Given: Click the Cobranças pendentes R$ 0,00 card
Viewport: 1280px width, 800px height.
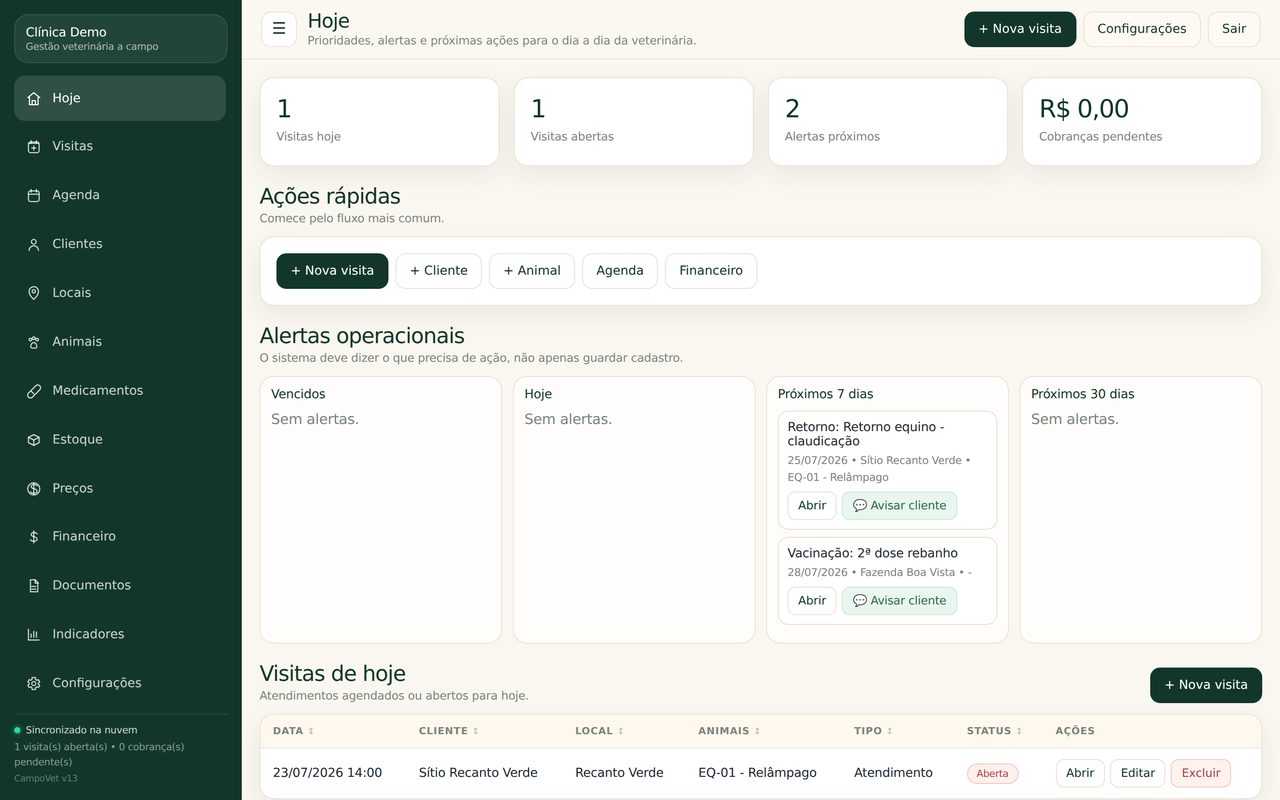Looking at the screenshot, I should click(x=1141, y=122).
